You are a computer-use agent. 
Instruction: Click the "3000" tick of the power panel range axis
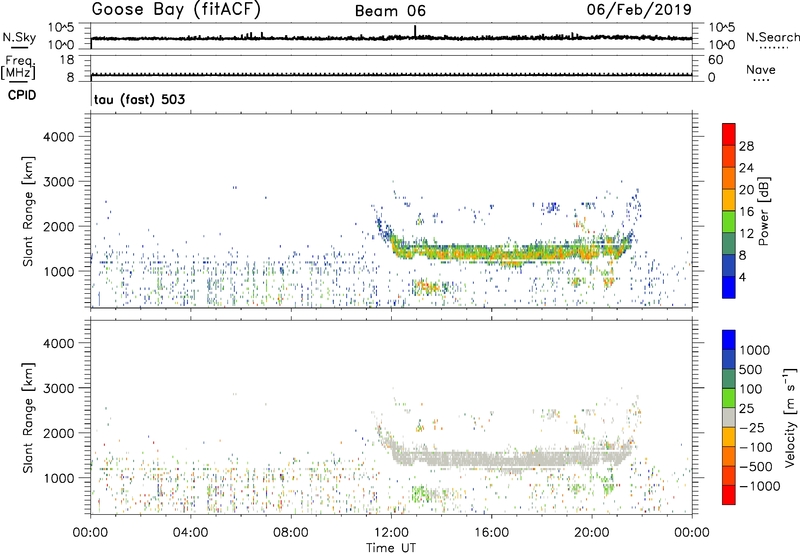pyautogui.click(x=58, y=182)
